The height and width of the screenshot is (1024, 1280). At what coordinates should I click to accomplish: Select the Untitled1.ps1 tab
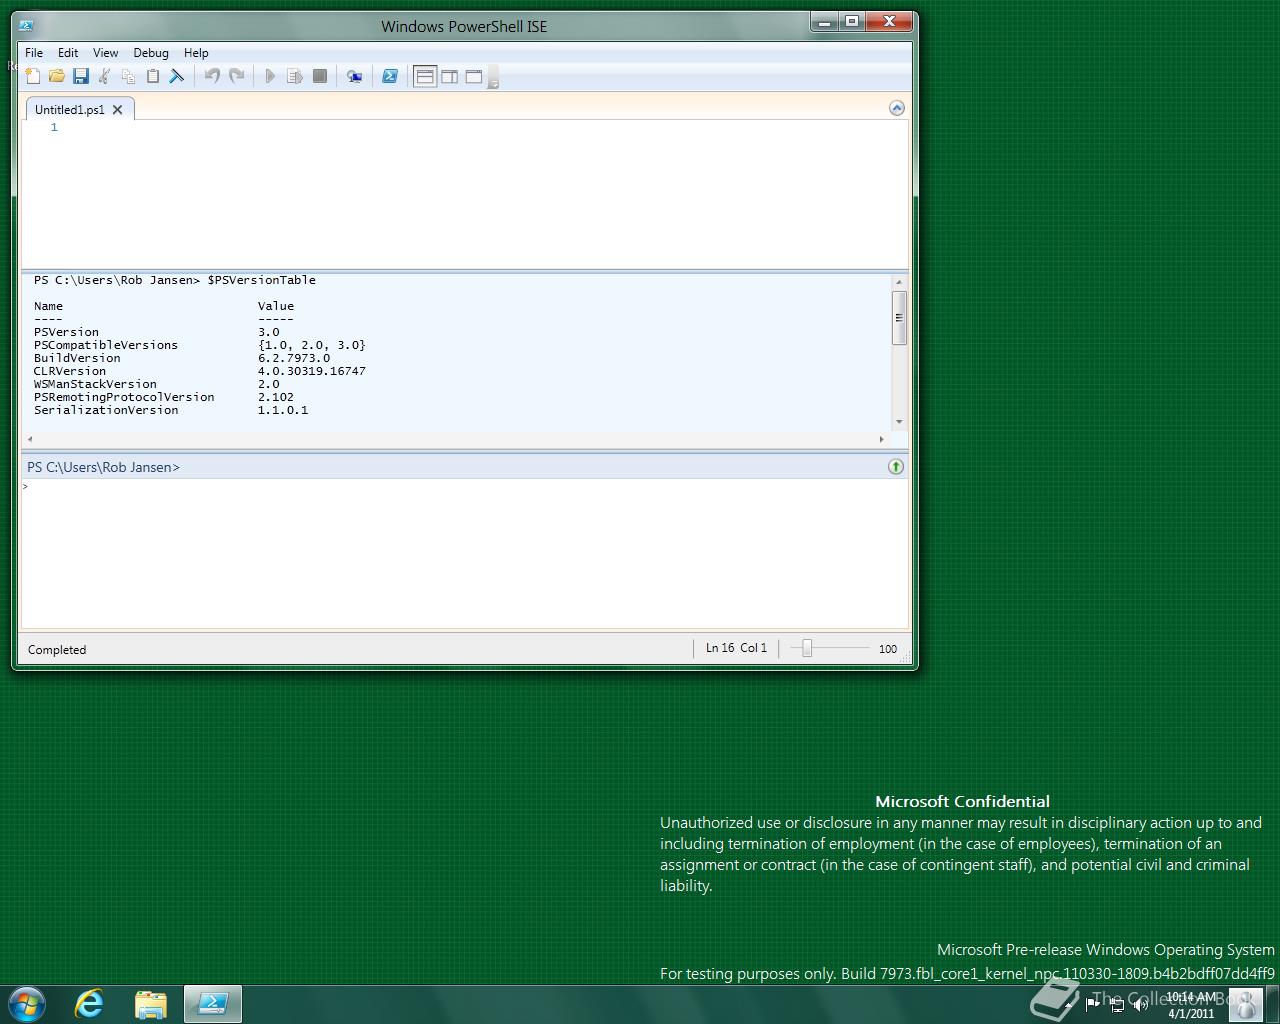(69, 110)
